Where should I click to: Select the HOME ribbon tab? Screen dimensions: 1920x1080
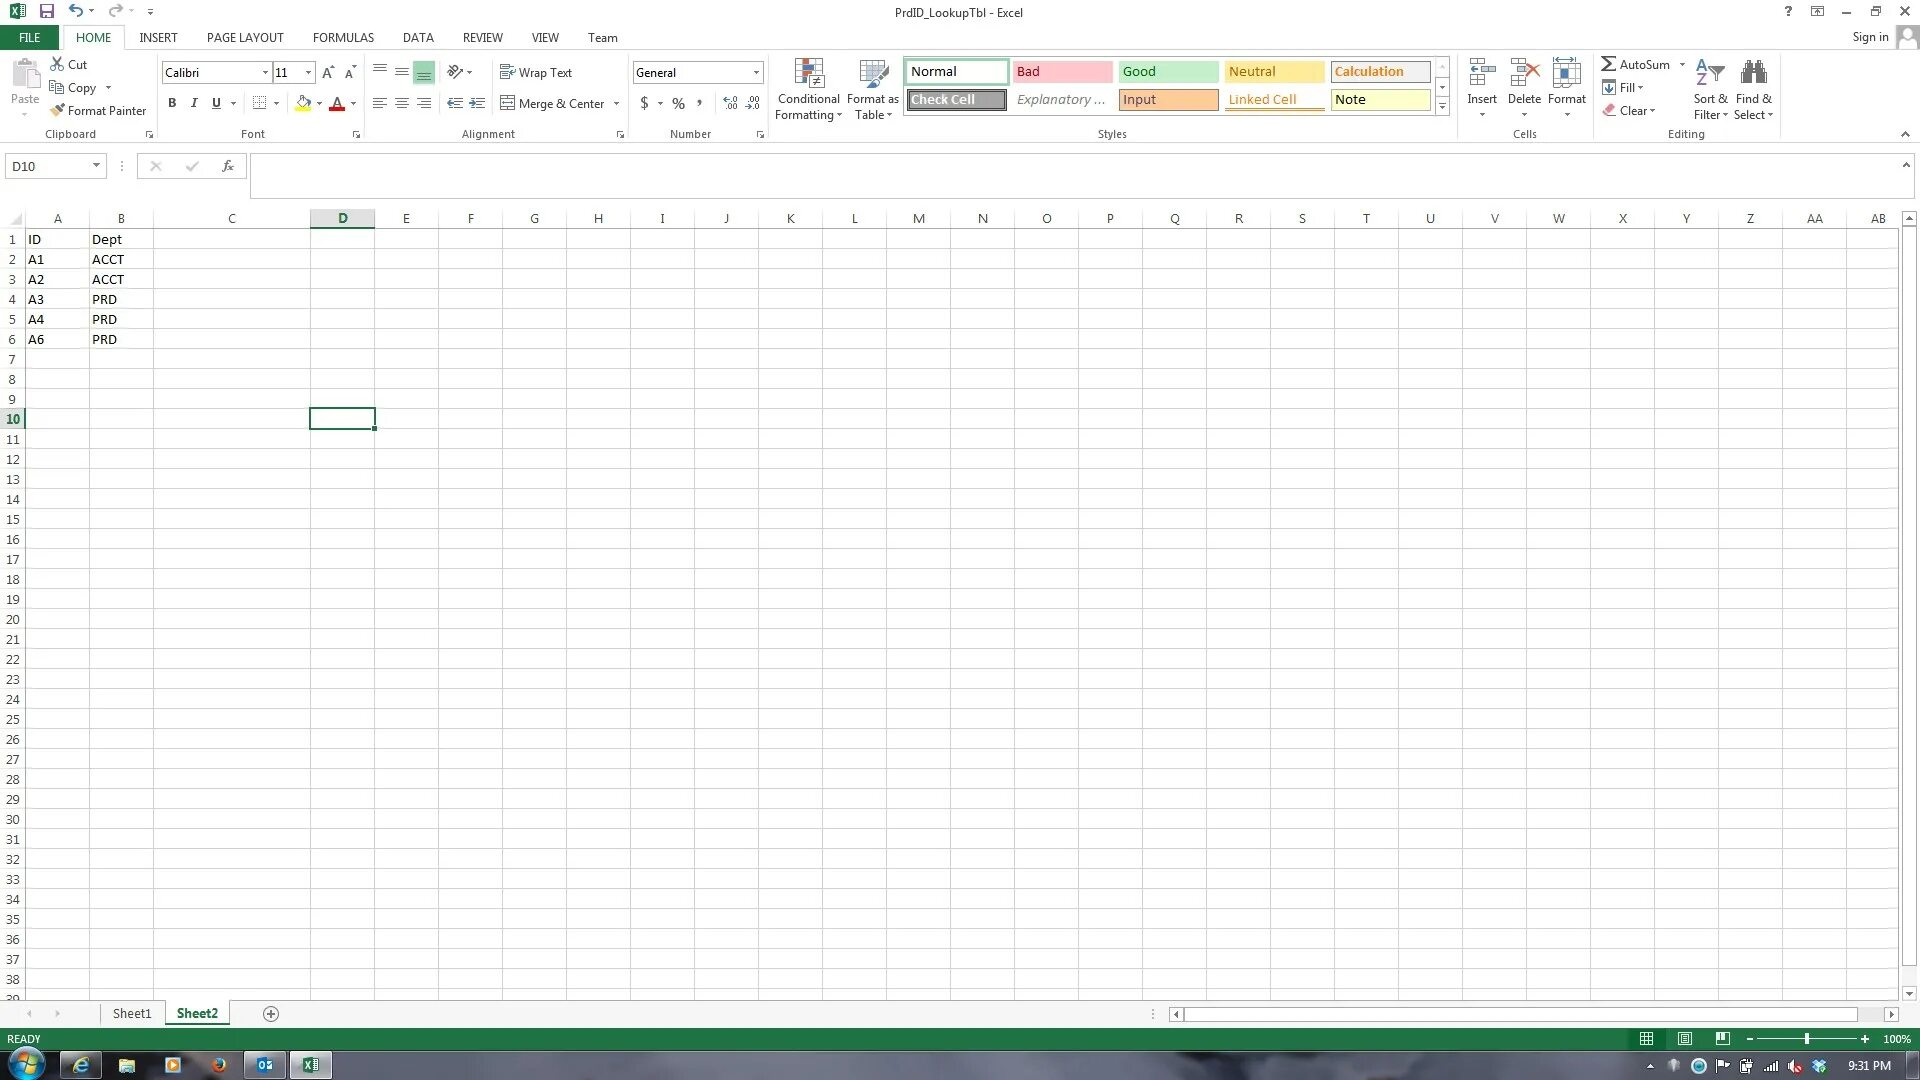pyautogui.click(x=92, y=37)
